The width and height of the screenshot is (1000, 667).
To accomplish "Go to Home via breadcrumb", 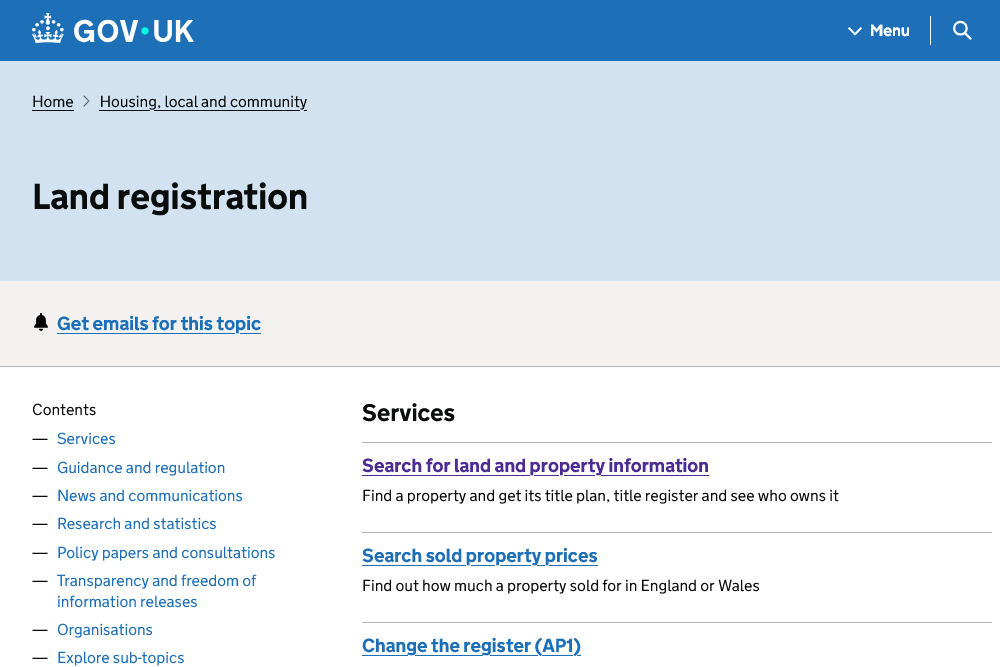I will [52, 101].
